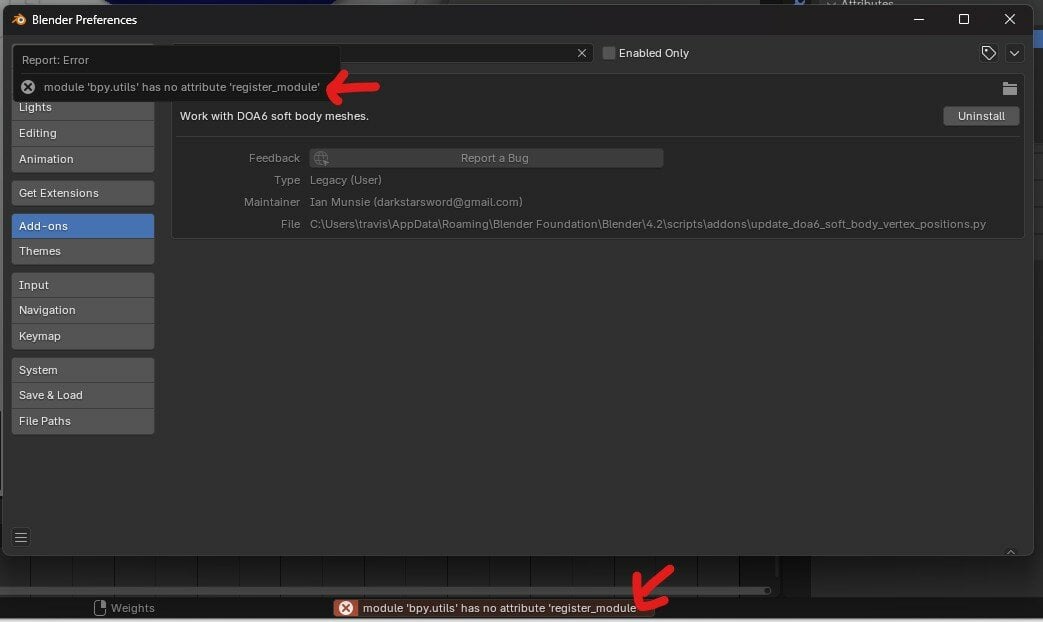1043x622 pixels.
Task: Click the maintainer Ian Munsie text
Action: pos(416,202)
